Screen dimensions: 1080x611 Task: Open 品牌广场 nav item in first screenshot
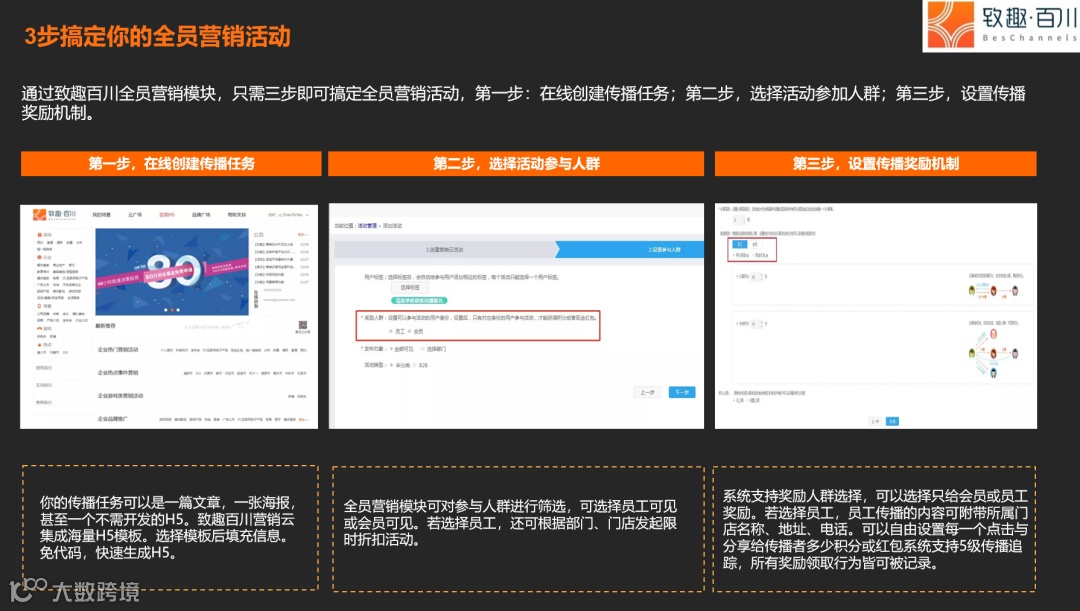click(x=201, y=215)
